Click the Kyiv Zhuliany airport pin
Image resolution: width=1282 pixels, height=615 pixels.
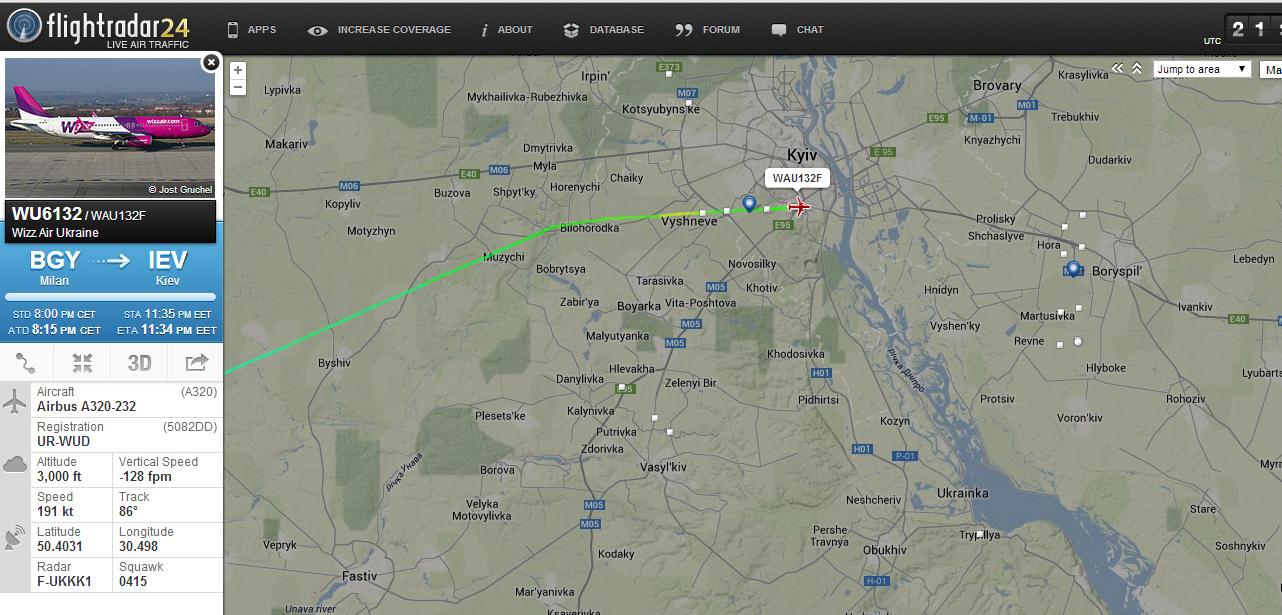[749, 204]
